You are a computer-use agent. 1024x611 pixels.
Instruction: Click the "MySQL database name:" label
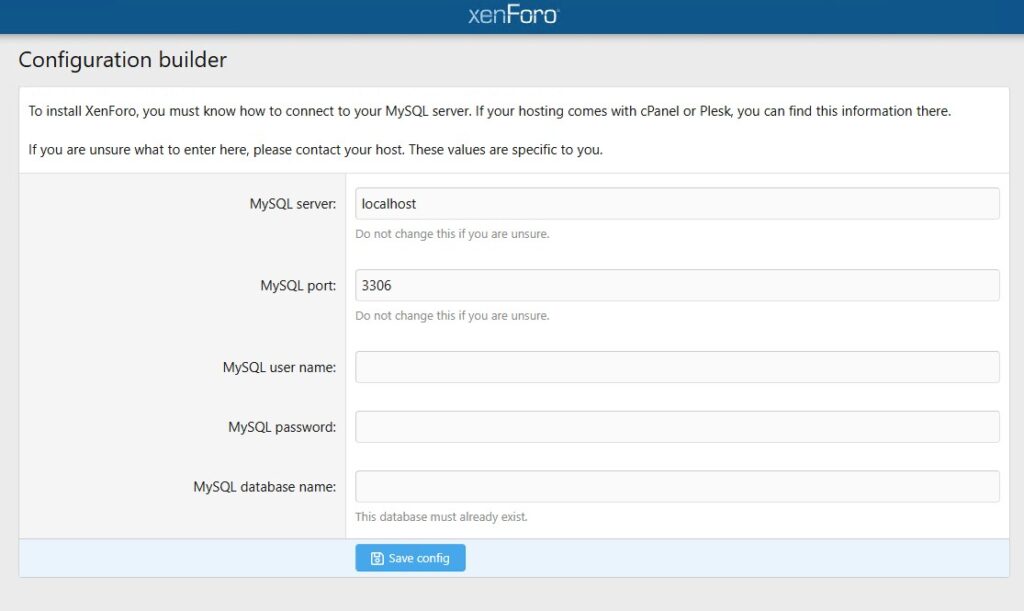tap(264, 487)
